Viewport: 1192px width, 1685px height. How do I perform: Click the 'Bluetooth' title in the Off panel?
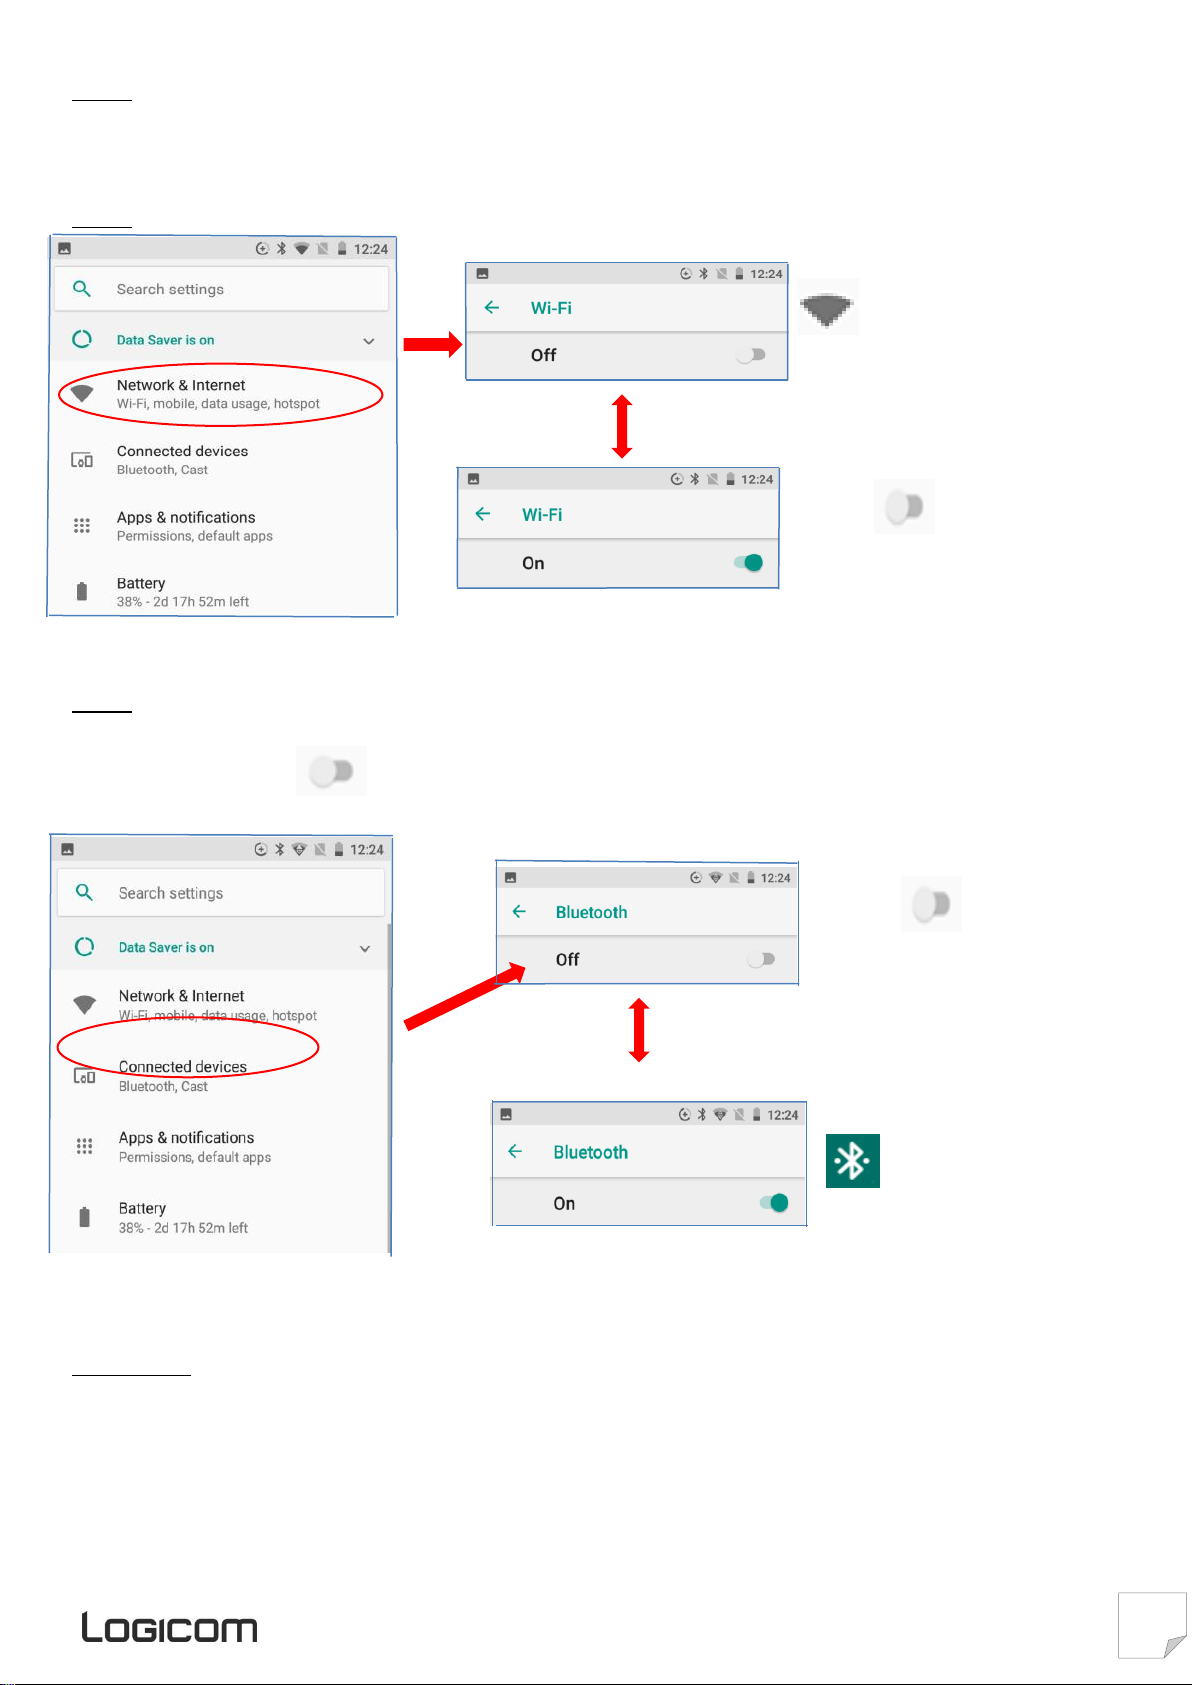click(x=591, y=912)
